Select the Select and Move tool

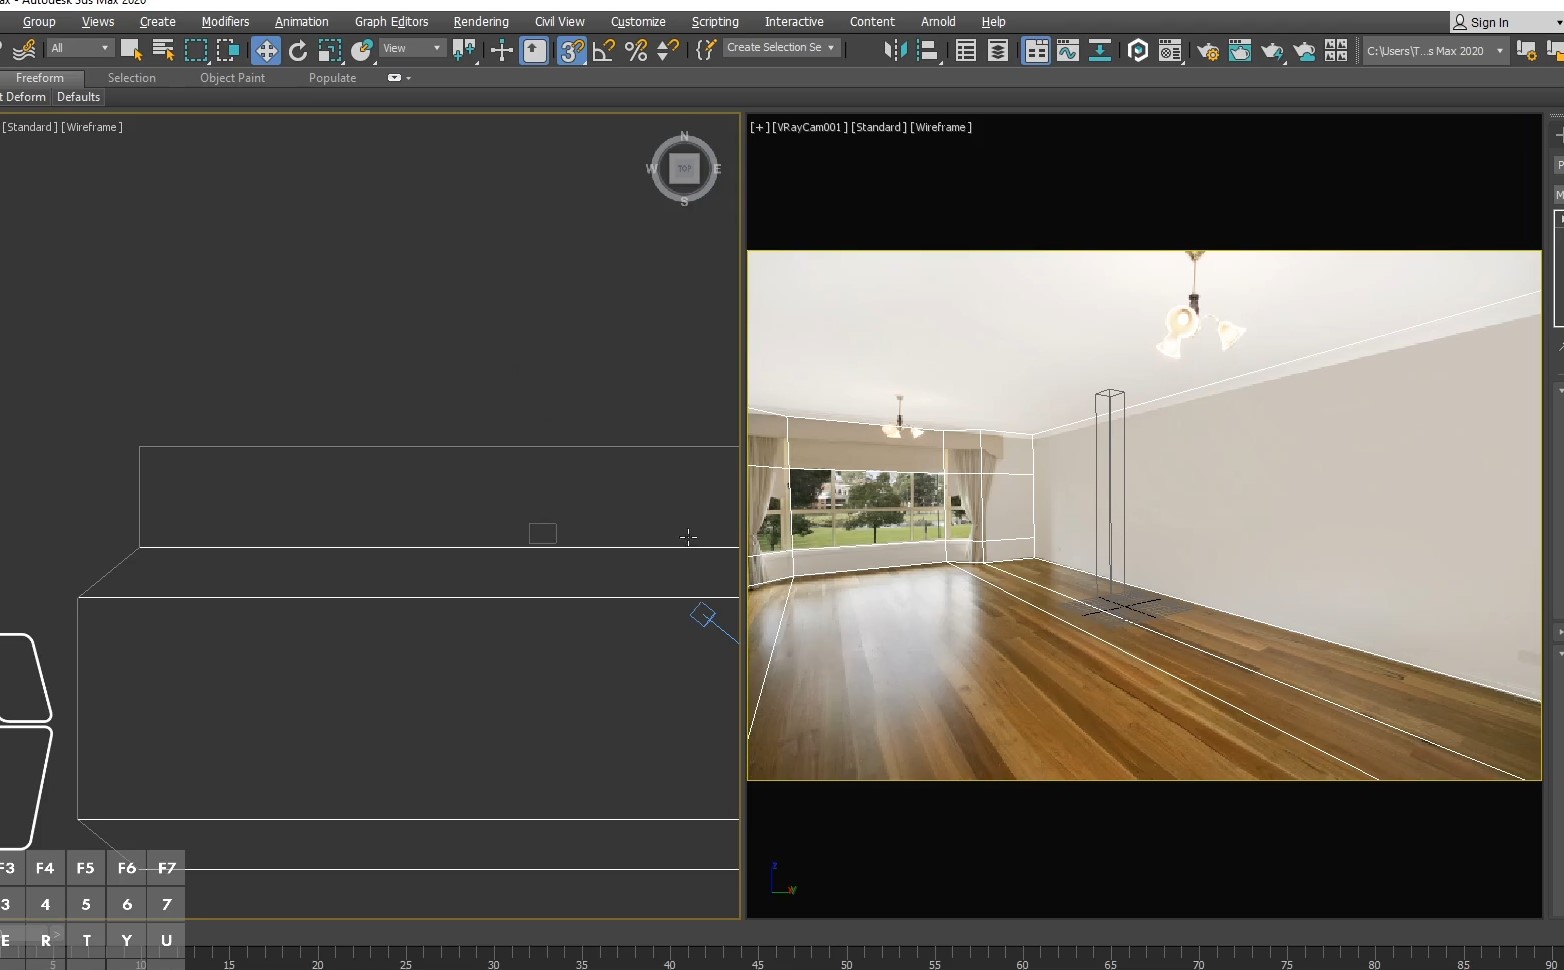[x=265, y=49]
